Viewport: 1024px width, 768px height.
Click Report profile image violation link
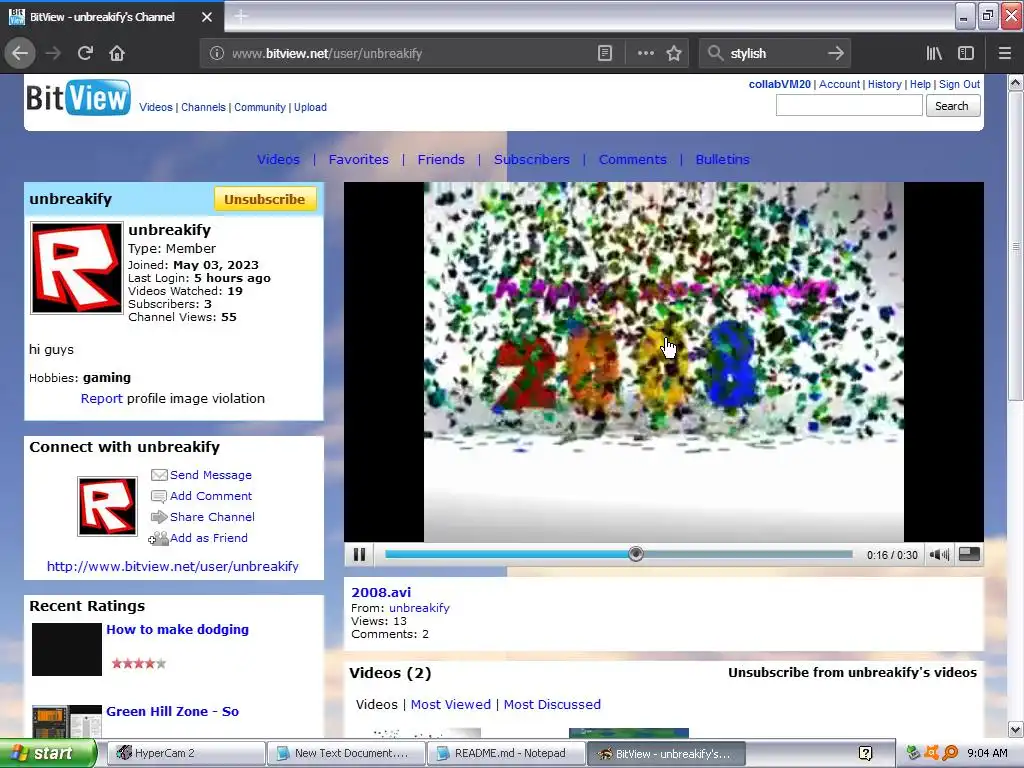pos(101,398)
